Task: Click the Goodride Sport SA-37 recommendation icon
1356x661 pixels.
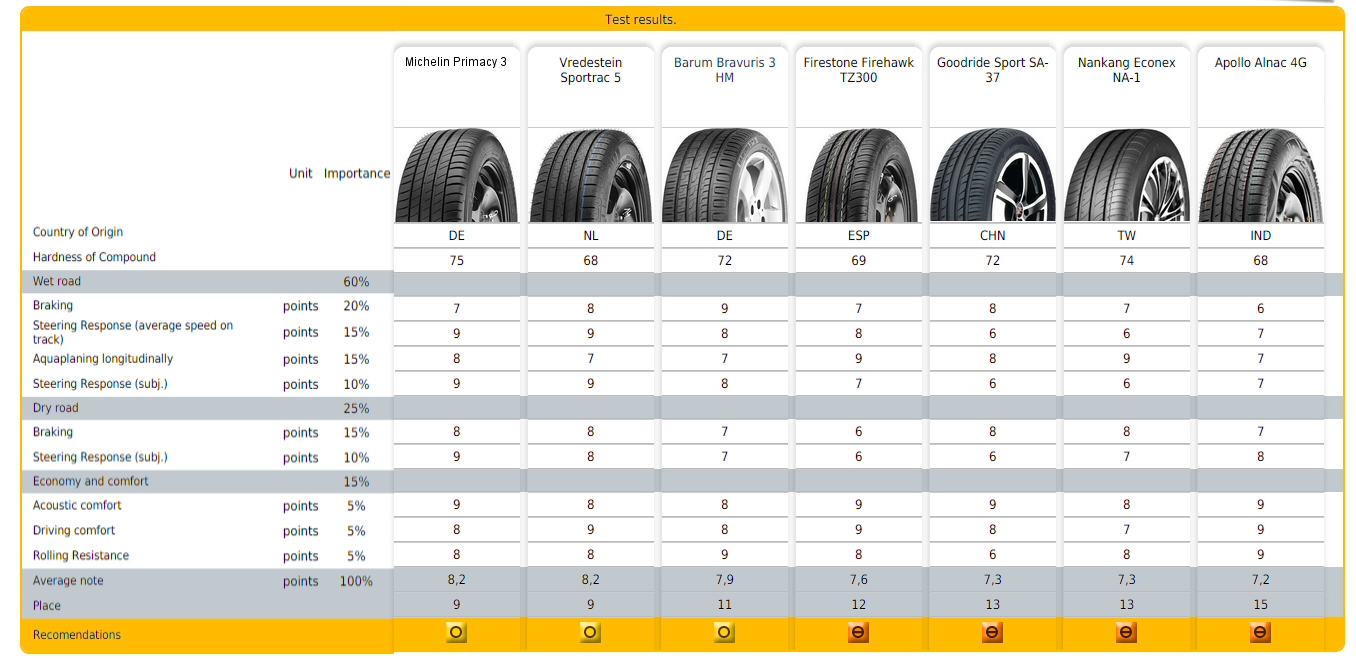Action: click(992, 633)
